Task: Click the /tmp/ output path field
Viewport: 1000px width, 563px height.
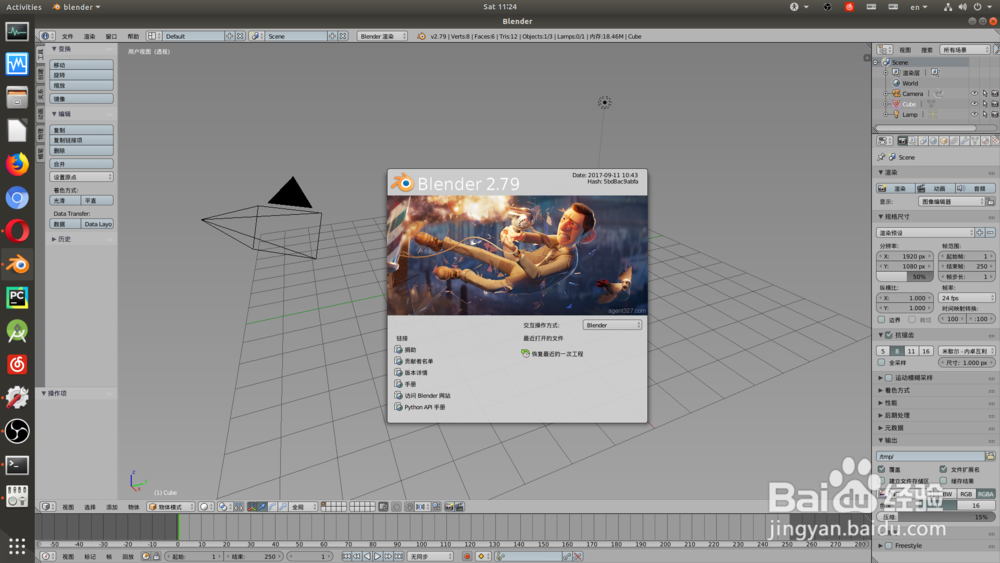Action: (930, 457)
